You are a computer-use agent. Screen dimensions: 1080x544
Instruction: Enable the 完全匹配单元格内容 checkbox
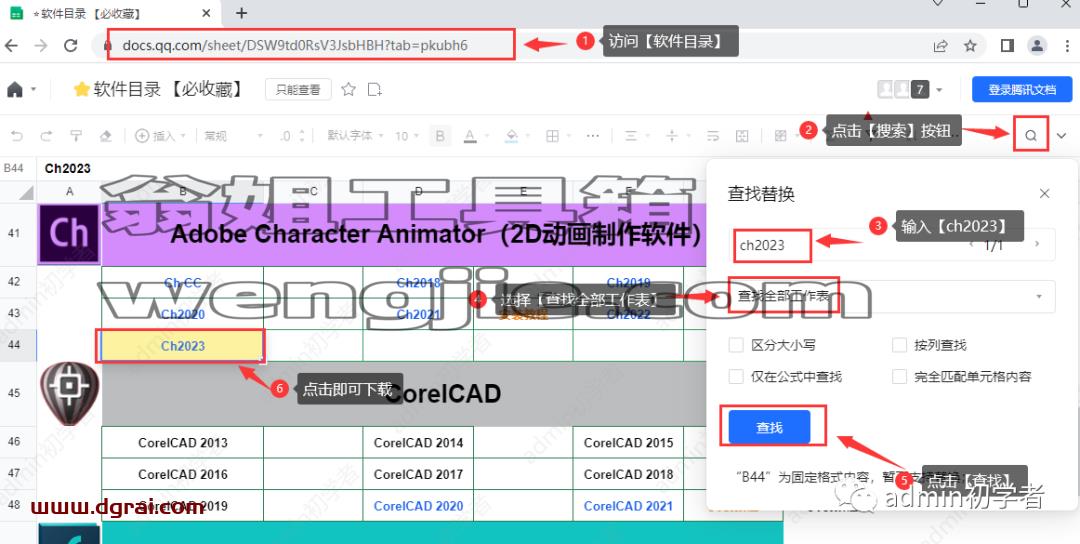(900, 377)
